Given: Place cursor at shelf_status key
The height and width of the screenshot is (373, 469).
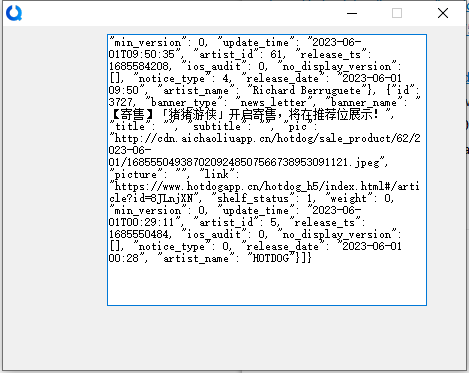Looking at the screenshot, I should (x=253, y=199).
